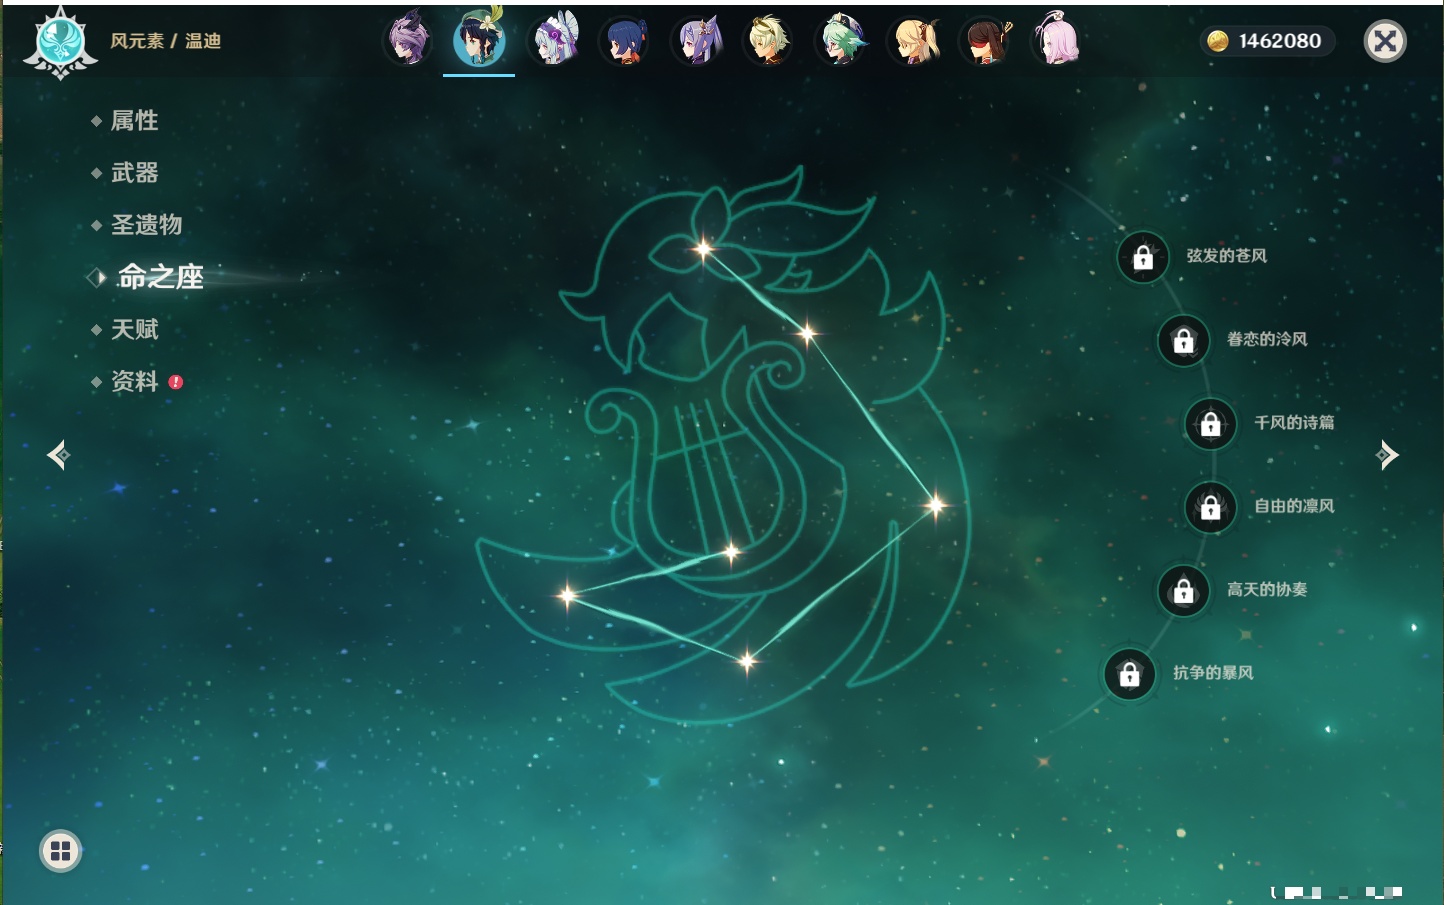Go to next character with right arrow

(1387, 455)
